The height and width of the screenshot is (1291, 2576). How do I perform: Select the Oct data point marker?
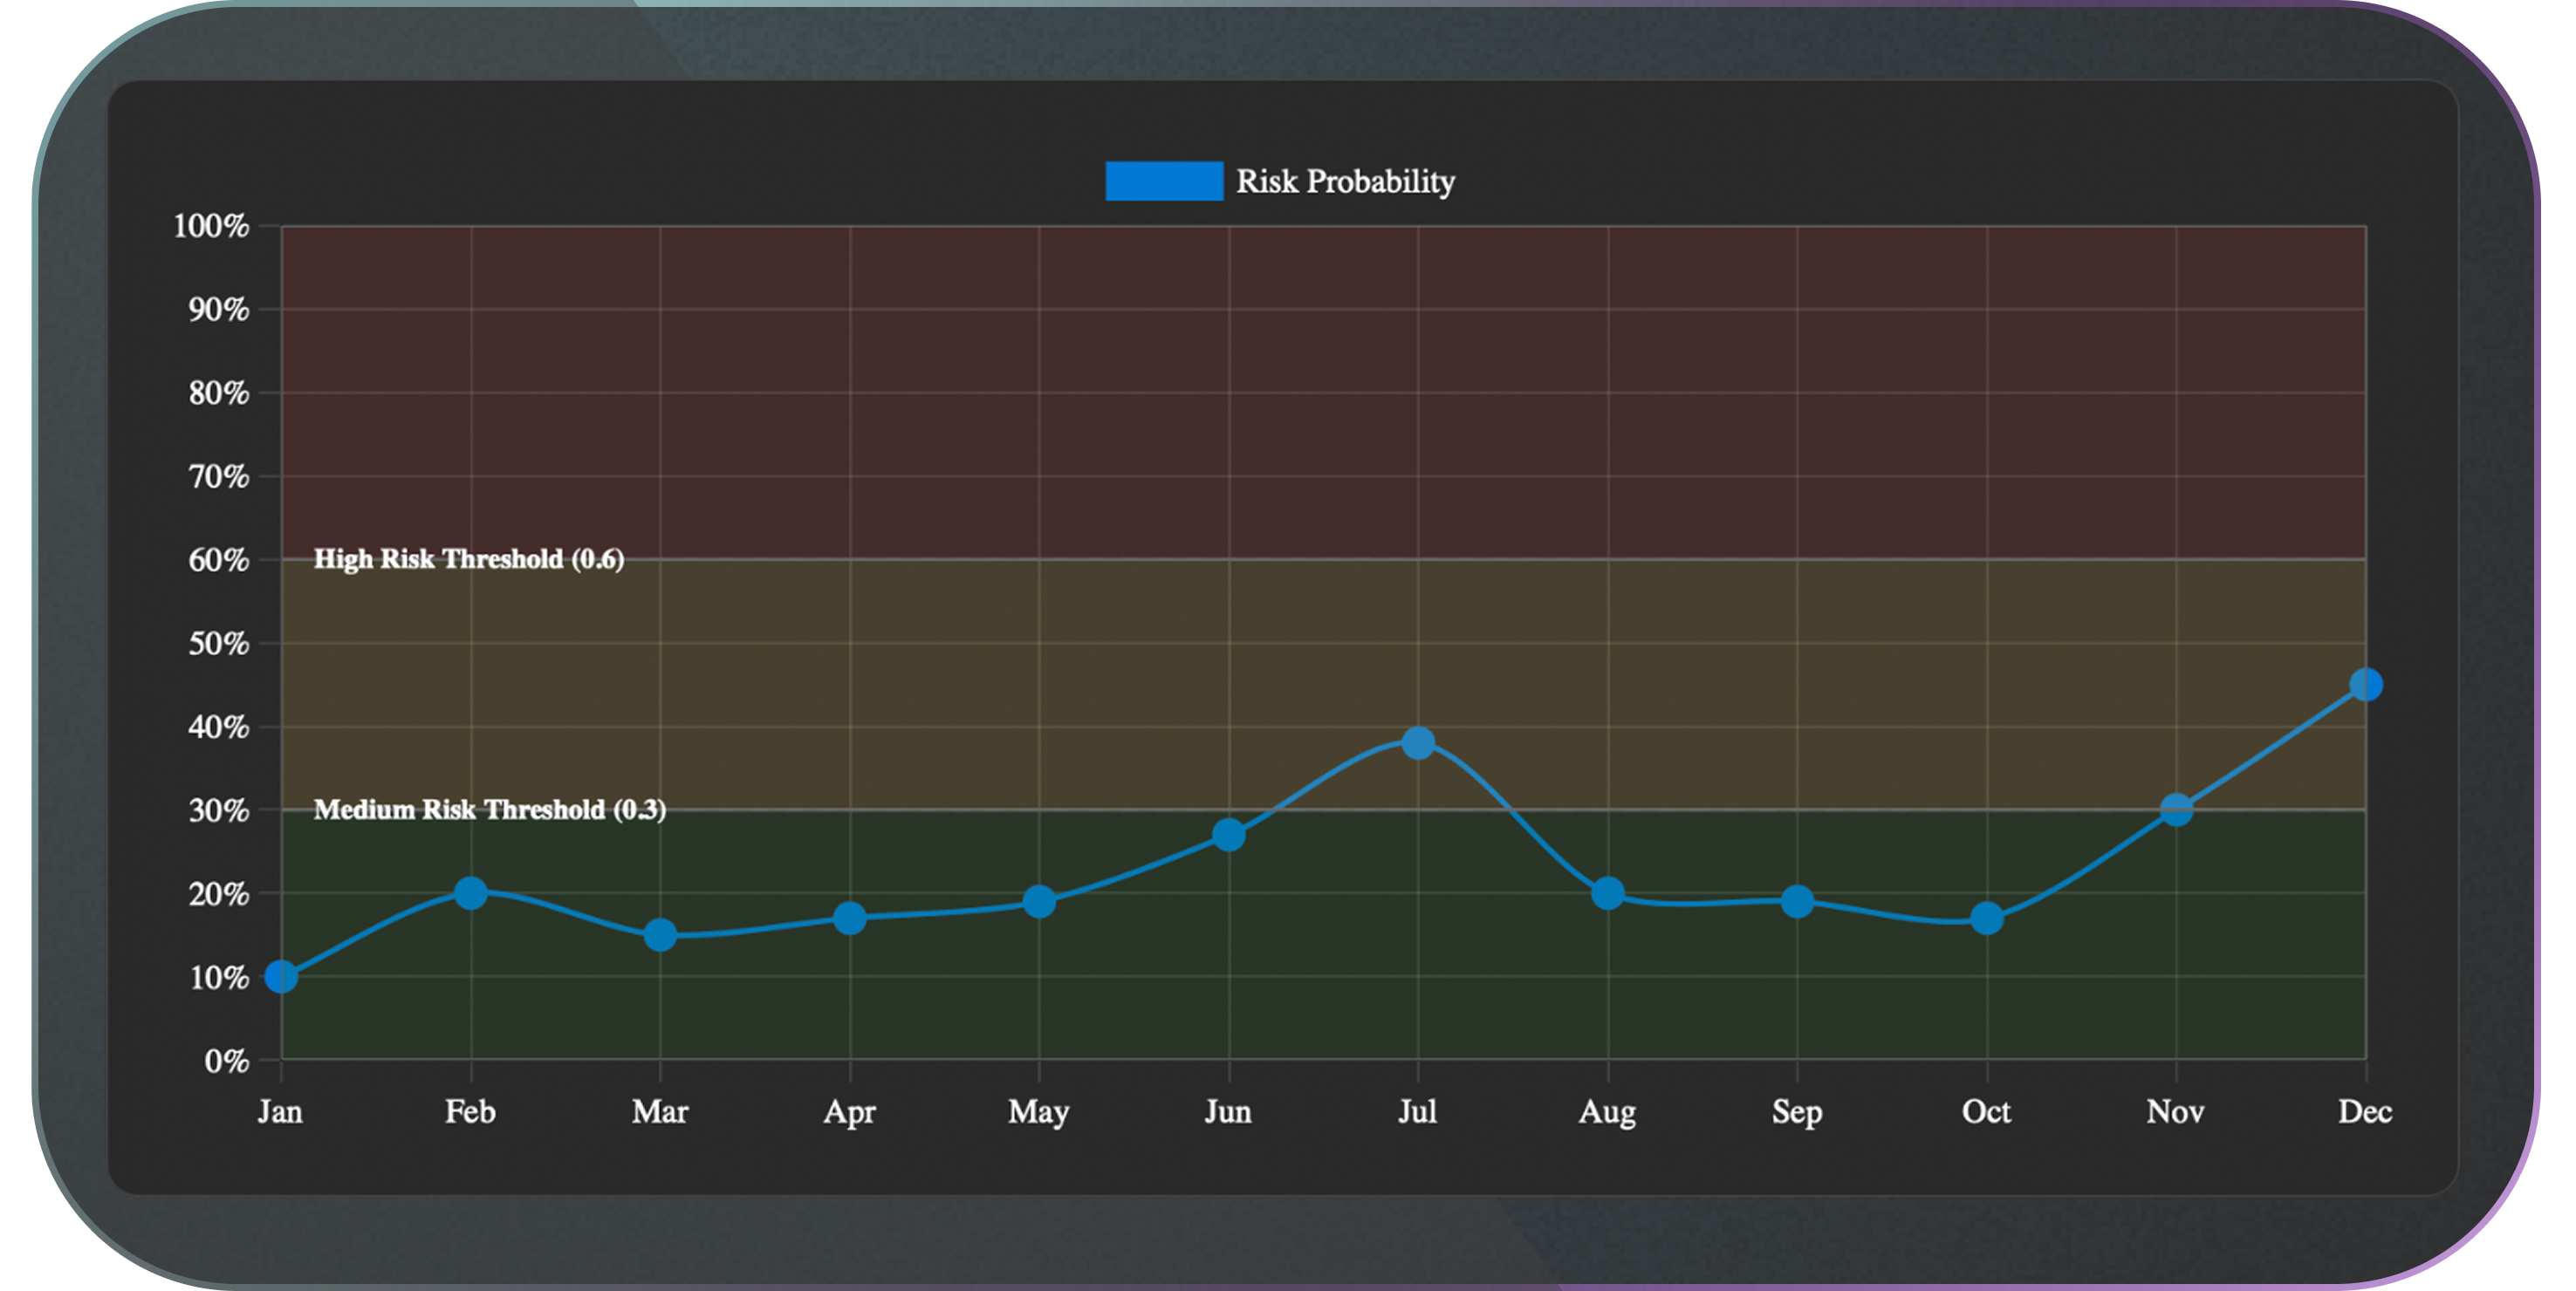coord(1986,917)
